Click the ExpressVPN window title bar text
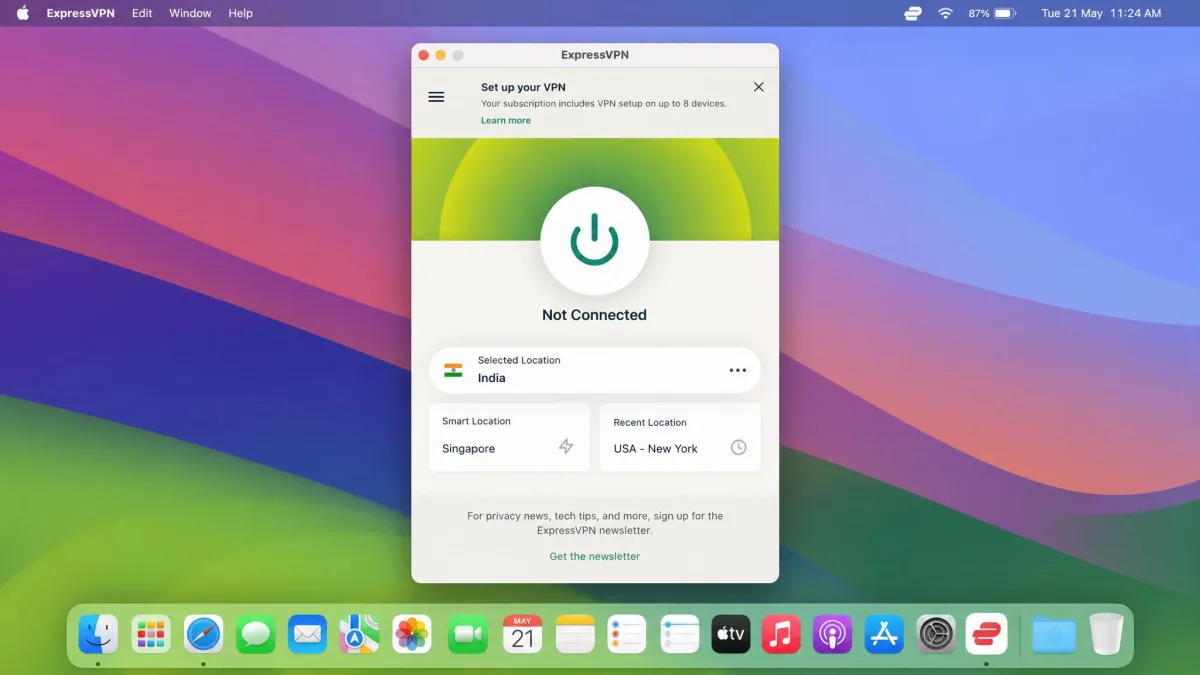Image resolution: width=1200 pixels, height=675 pixels. [x=595, y=55]
